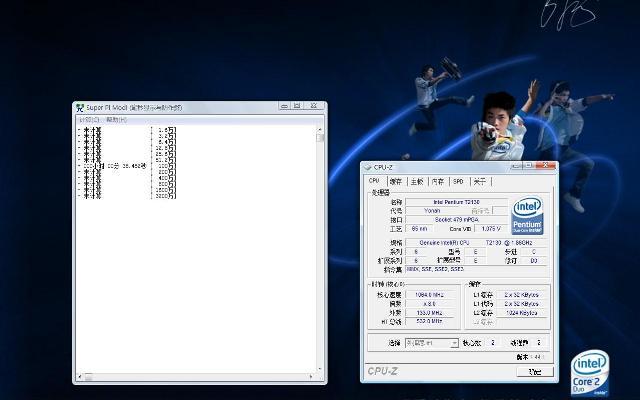Open the 计算 menu in Super PI

point(87,119)
